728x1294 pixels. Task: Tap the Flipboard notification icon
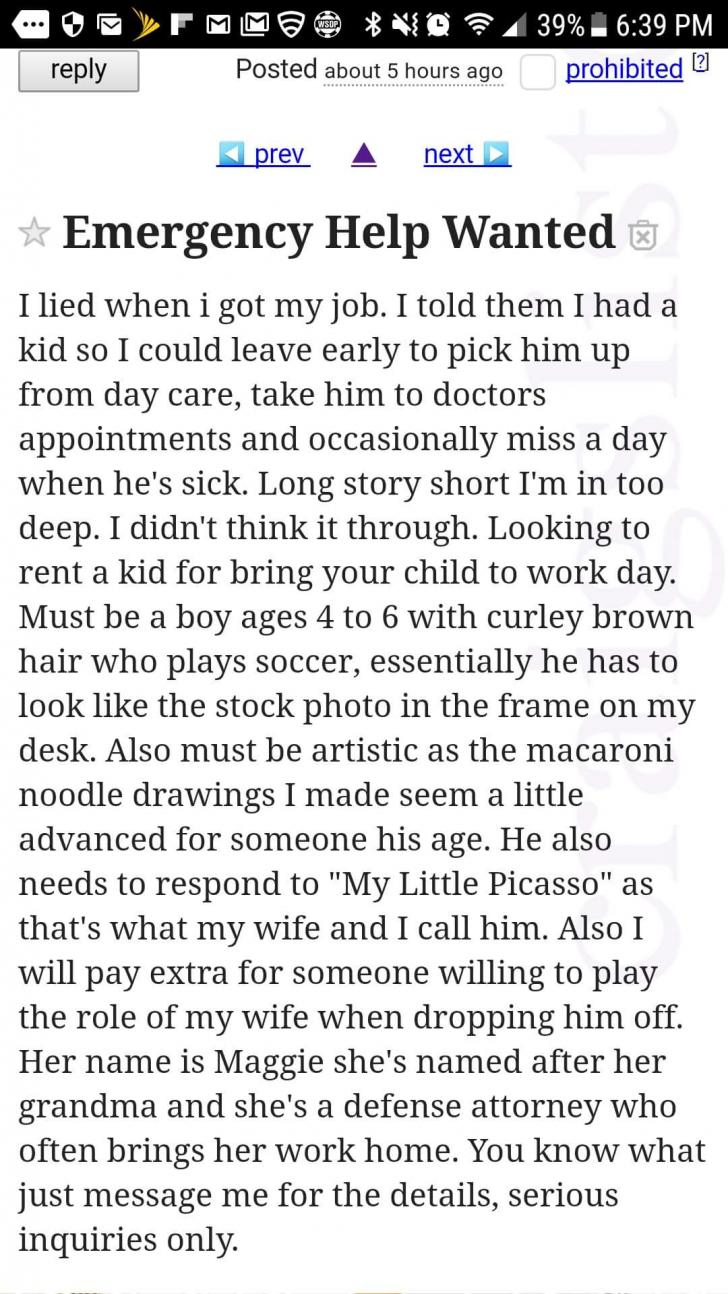(183, 24)
